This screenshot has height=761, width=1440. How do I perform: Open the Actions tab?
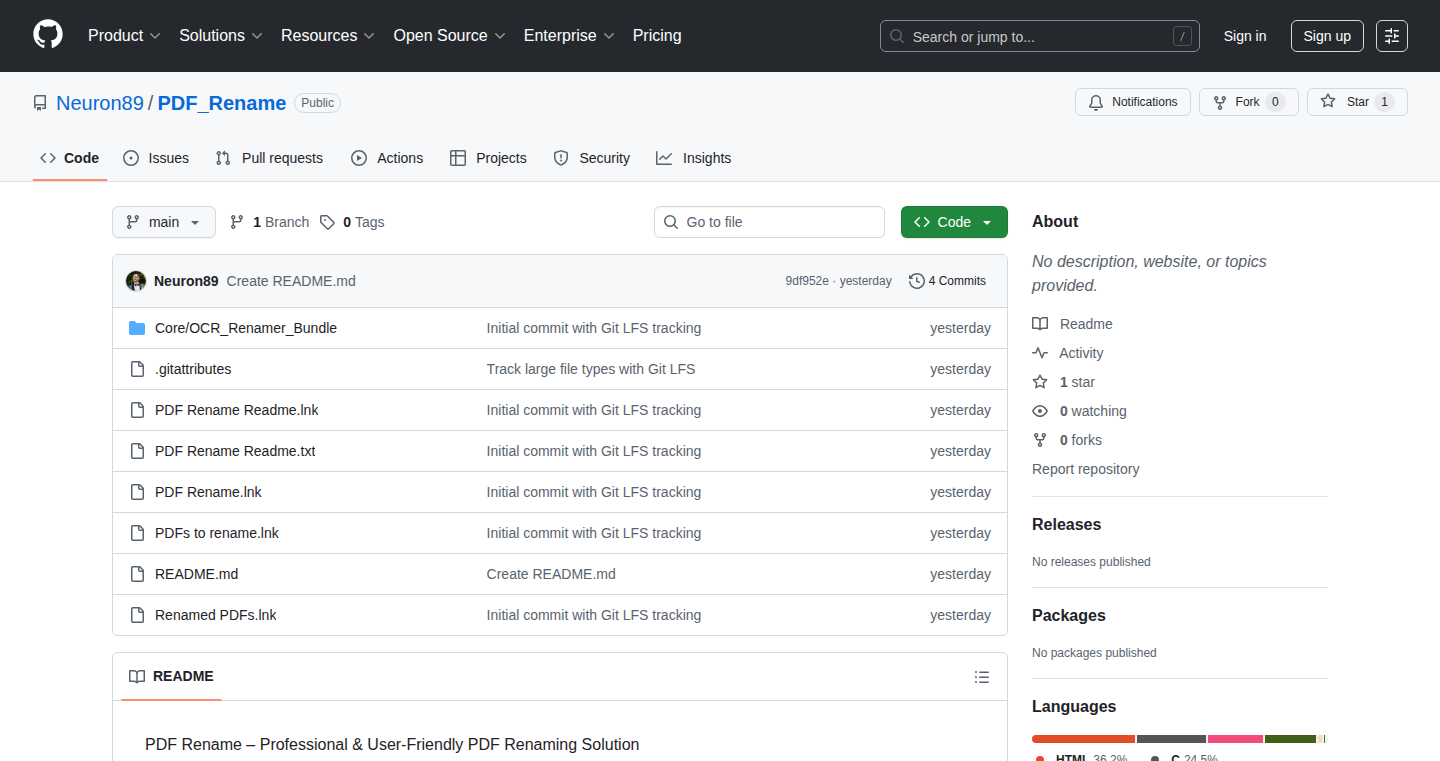[x=387, y=158]
